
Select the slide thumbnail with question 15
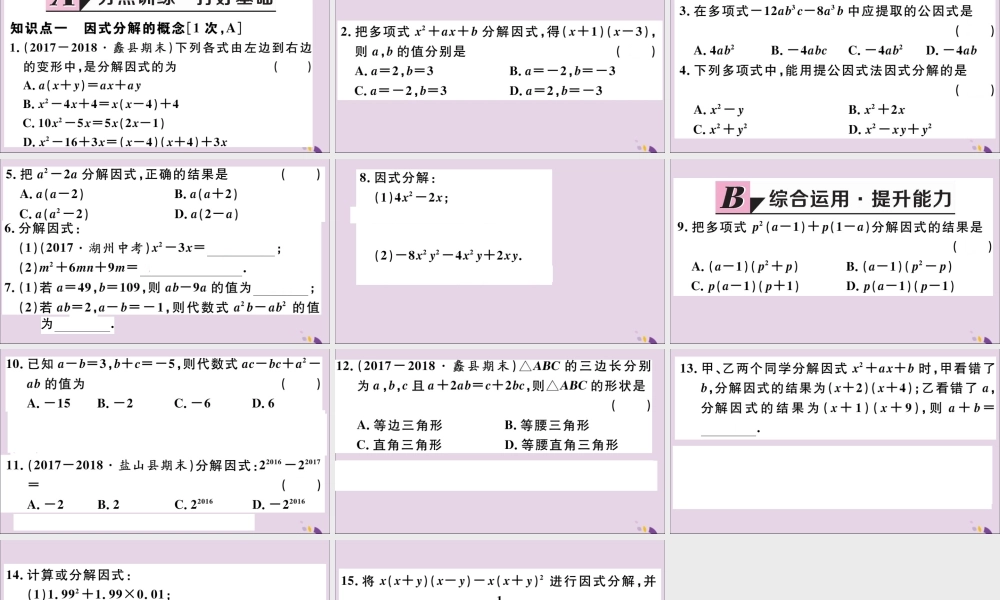500,569
